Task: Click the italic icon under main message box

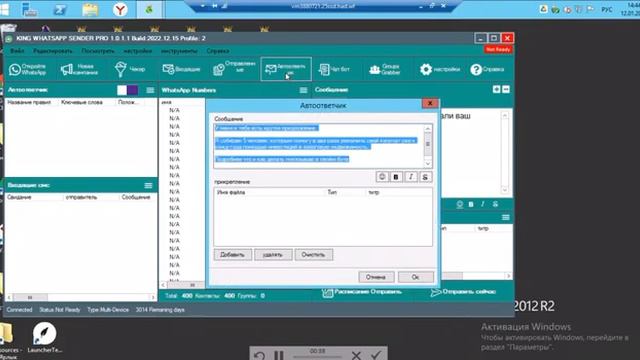Action: click(483, 204)
